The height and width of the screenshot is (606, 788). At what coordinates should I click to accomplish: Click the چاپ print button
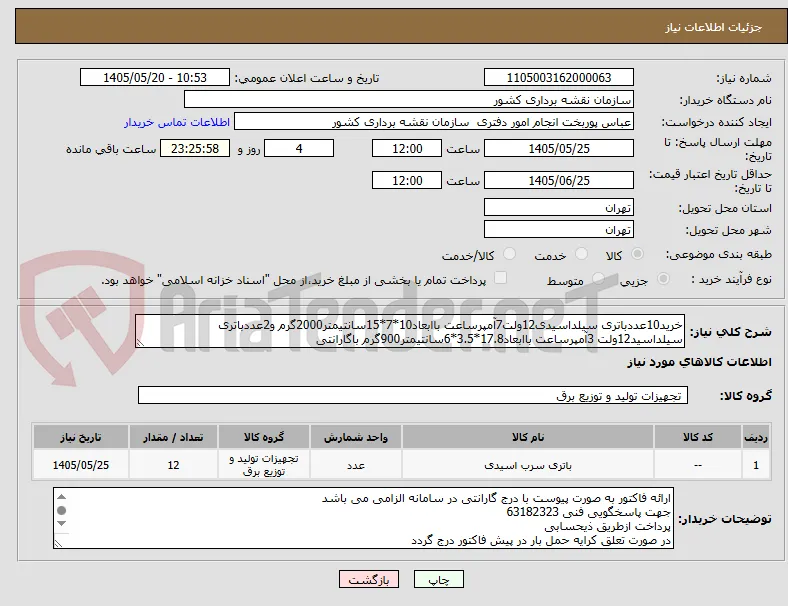[439, 579]
